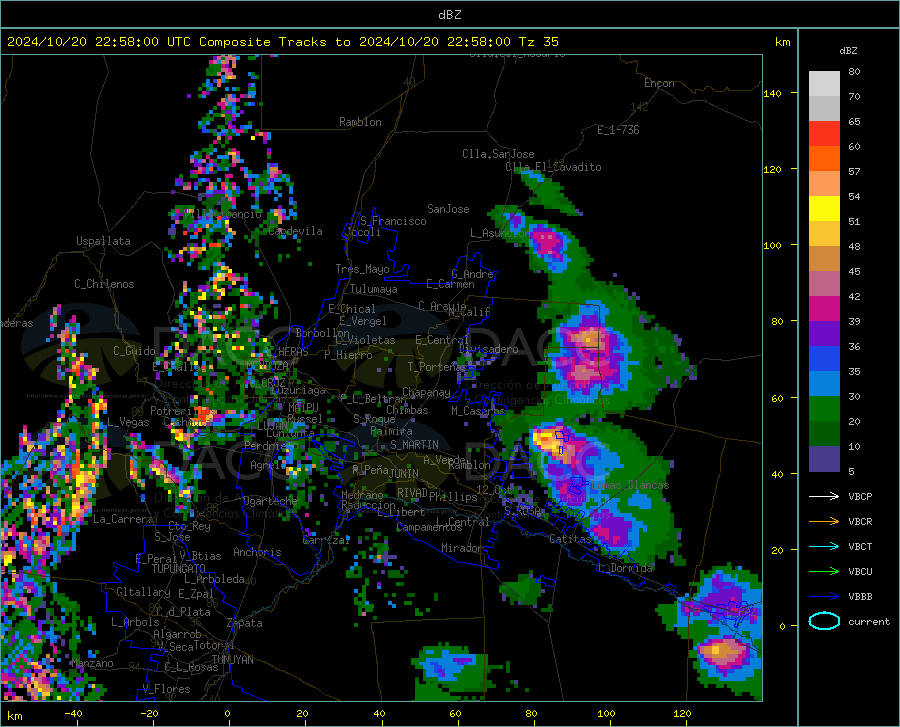Click the Potrerillos place label
This screenshot has width=900, height=727.
tap(183, 411)
